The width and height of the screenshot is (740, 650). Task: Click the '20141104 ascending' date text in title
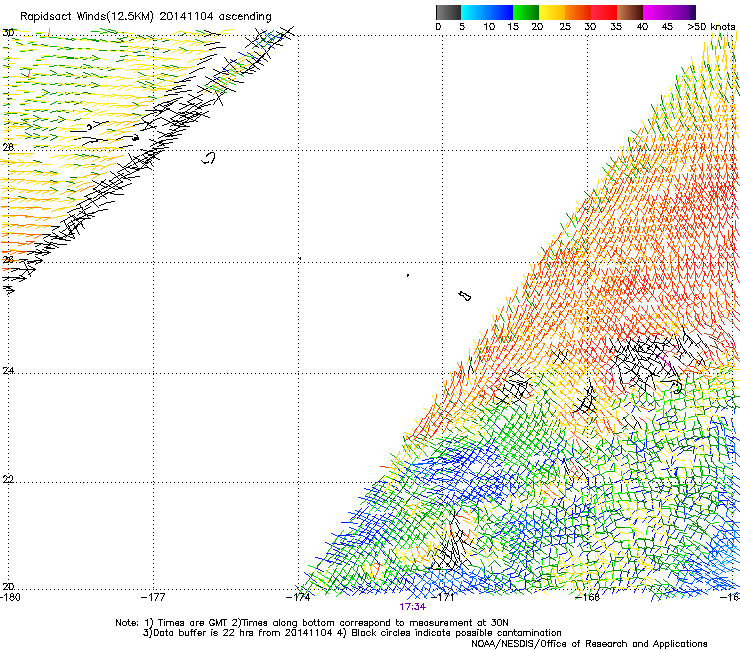[215, 17]
